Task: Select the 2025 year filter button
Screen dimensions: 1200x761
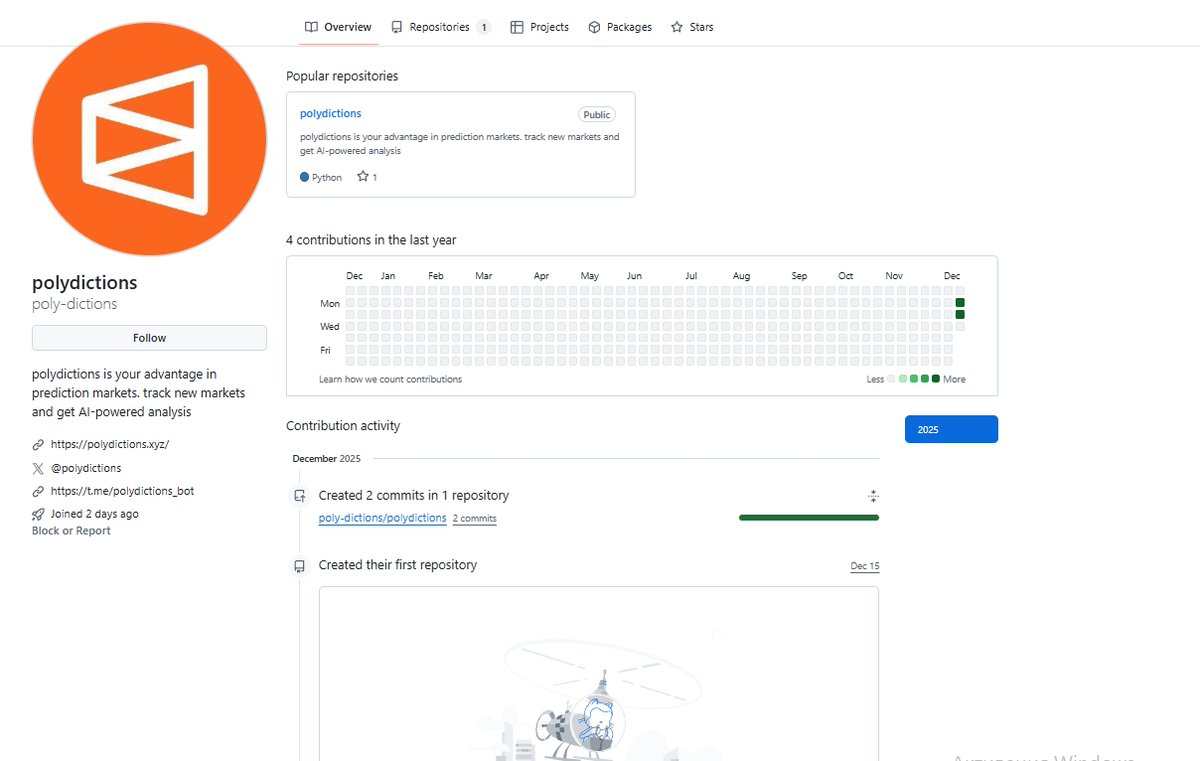Action: (x=951, y=429)
